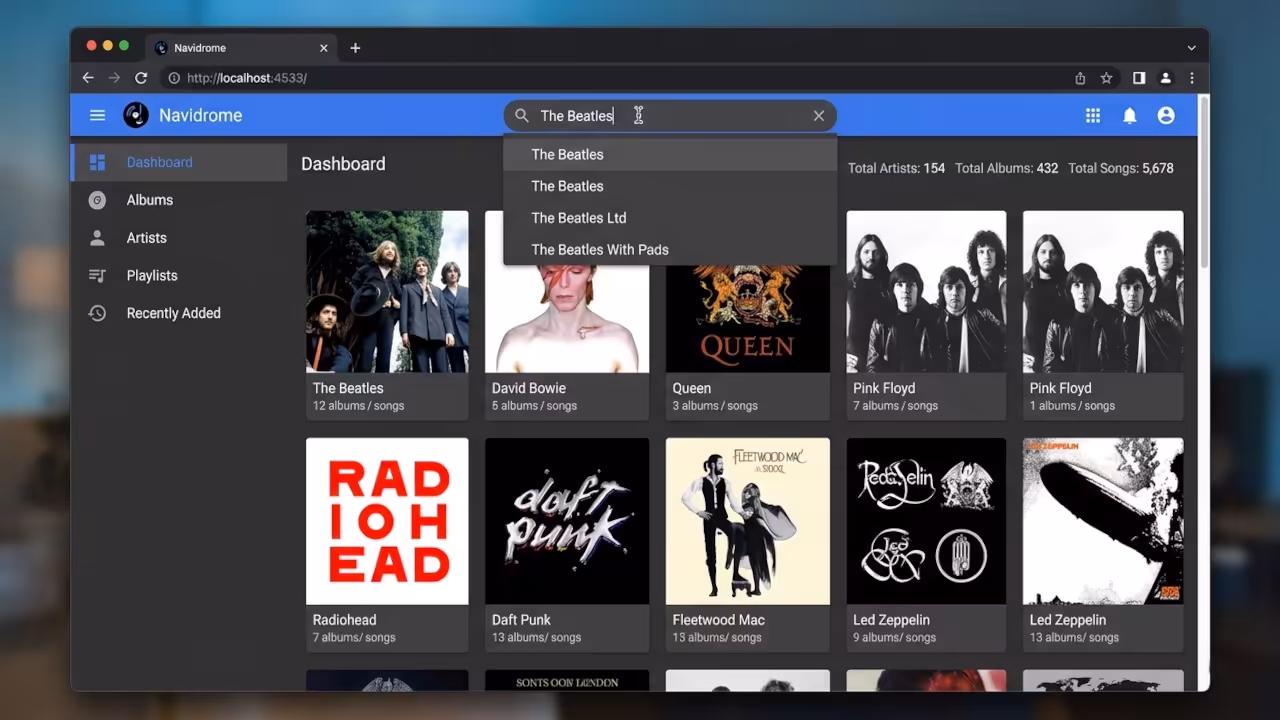Image resolution: width=1280 pixels, height=720 pixels.
Task: Open Recently Added in the sidebar
Action: tap(179, 313)
